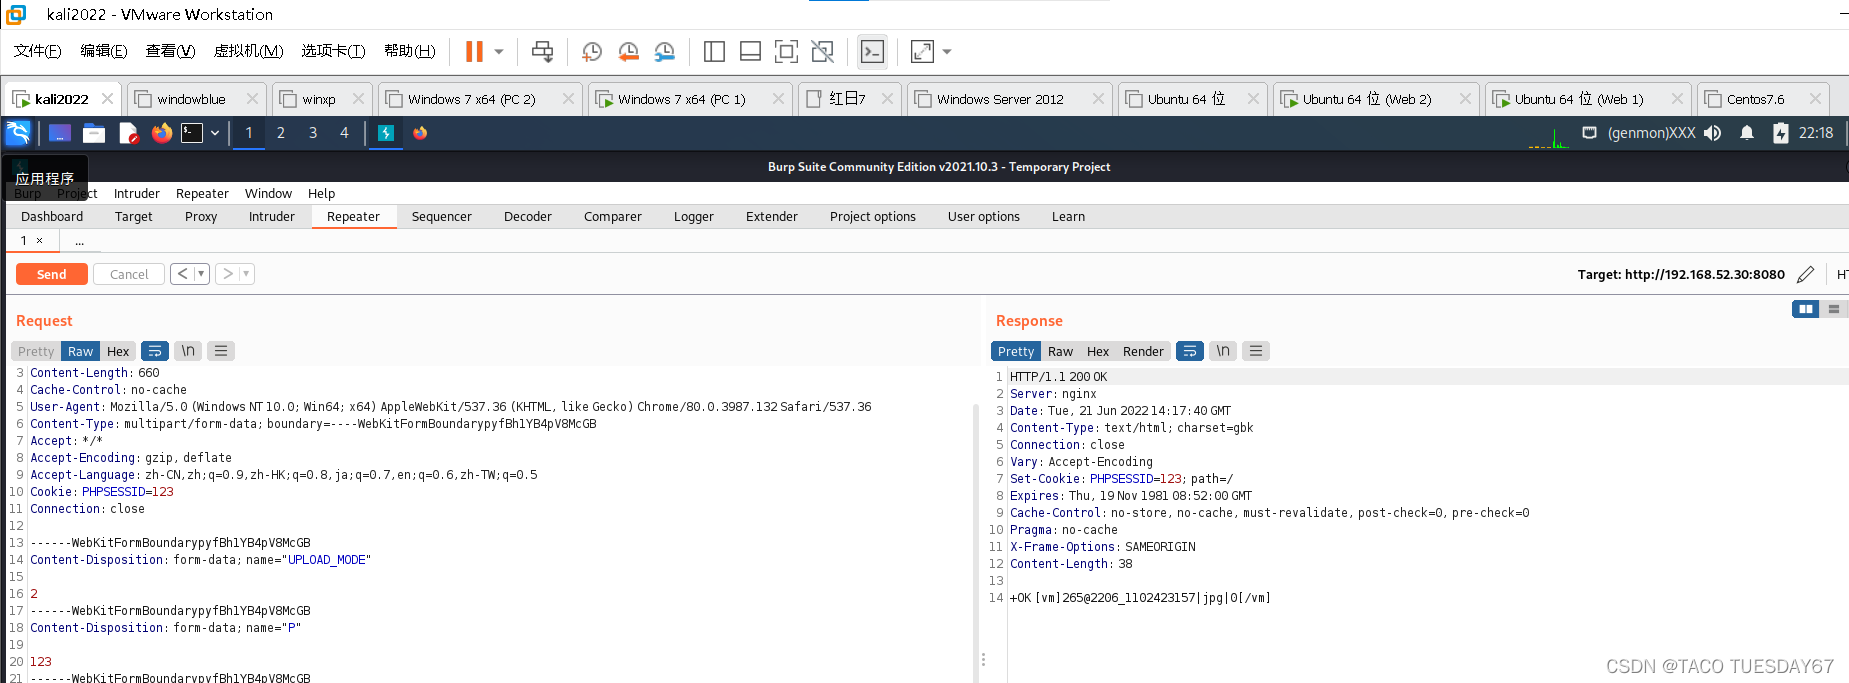Open the file manager icon in Kali panel
Viewport: 1849px width, 683px height.
tap(94, 133)
